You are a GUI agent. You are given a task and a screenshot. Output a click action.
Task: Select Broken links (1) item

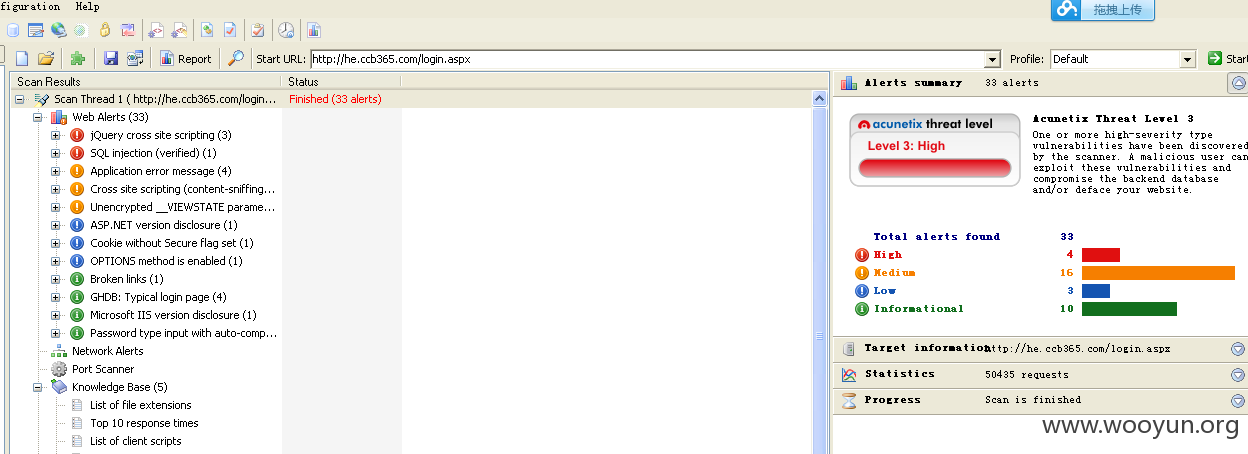click(127, 279)
